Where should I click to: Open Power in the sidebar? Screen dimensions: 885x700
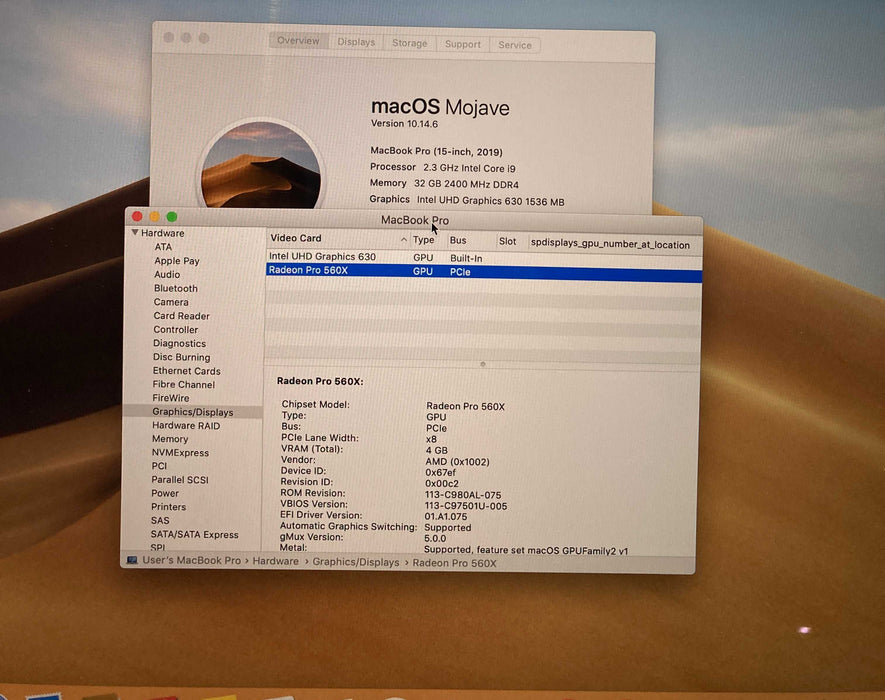pyautogui.click(x=165, y=493)
